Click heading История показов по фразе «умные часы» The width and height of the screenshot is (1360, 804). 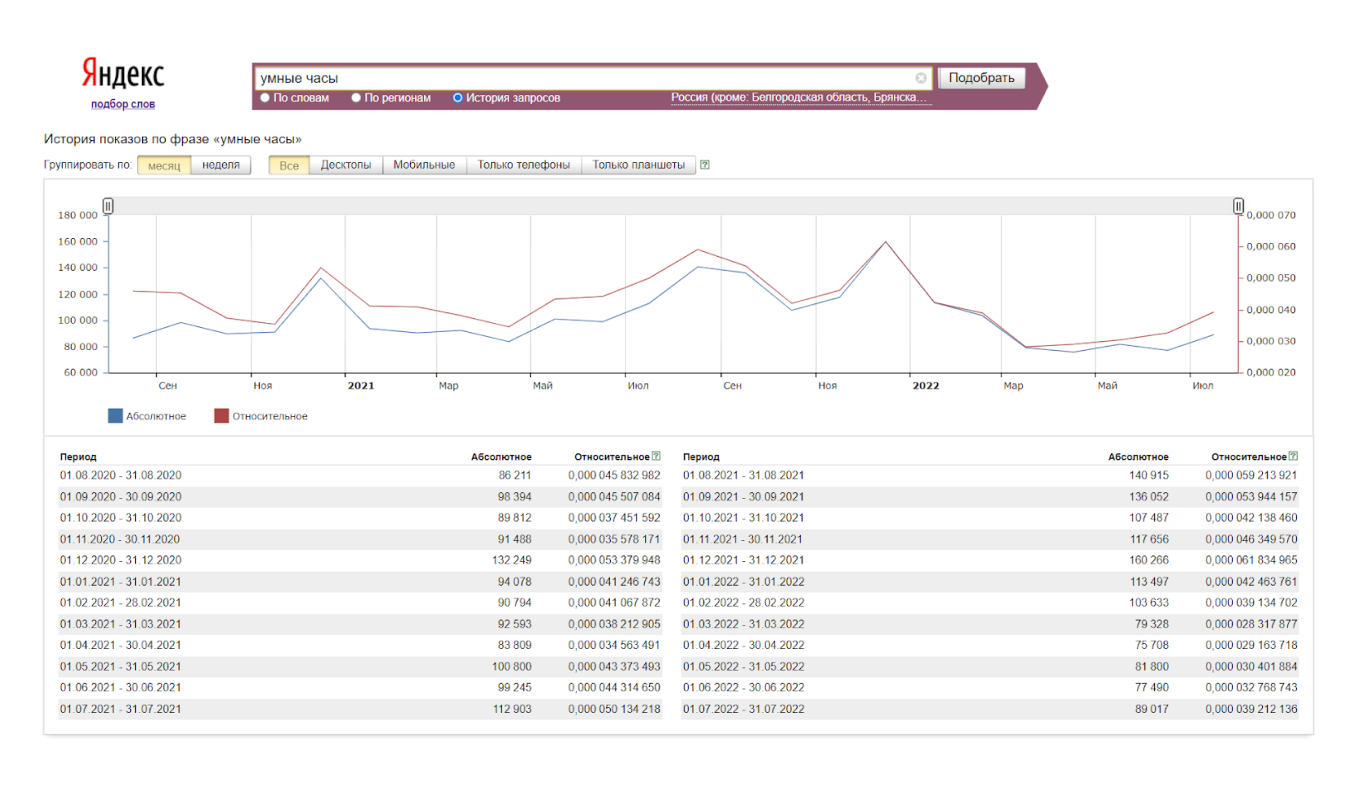173,139
